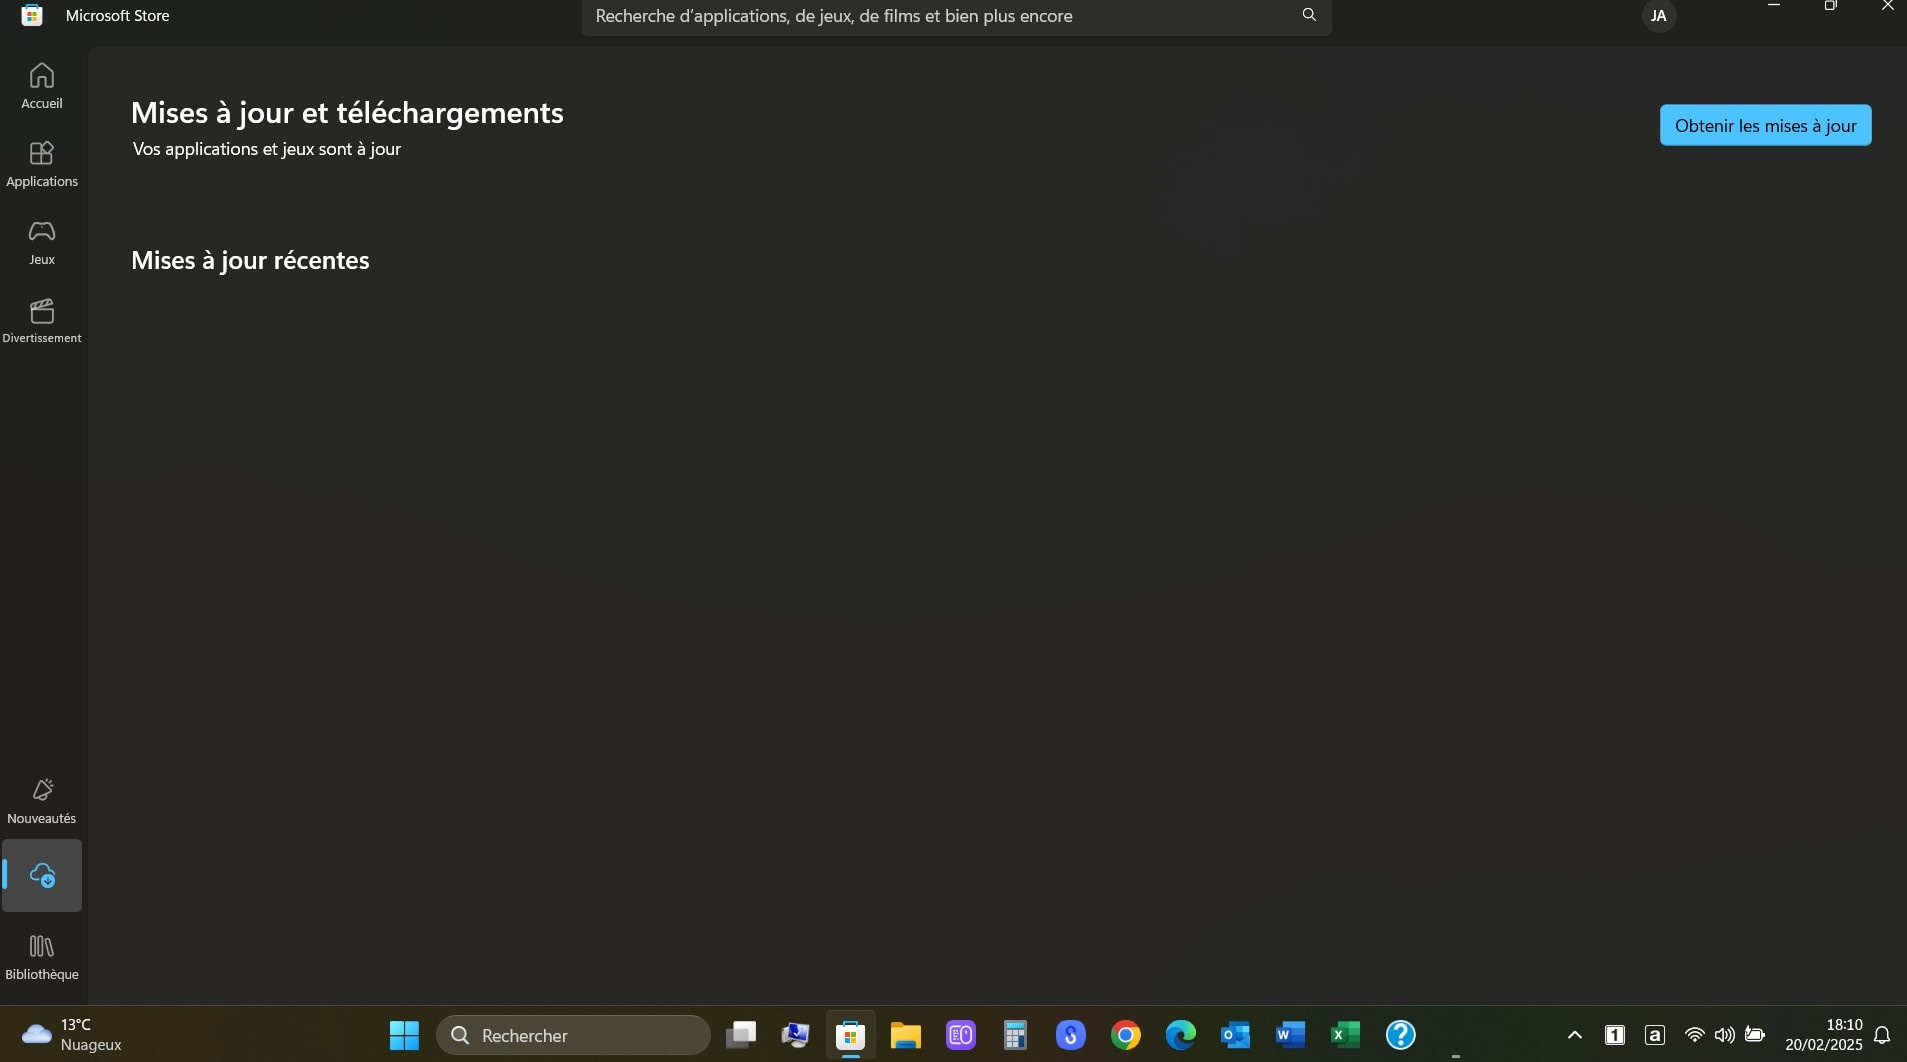Screen dimensions: 1907x1062
Task: Open the blue round app left of Chrome
Action: click(x=1071, y=1035)
